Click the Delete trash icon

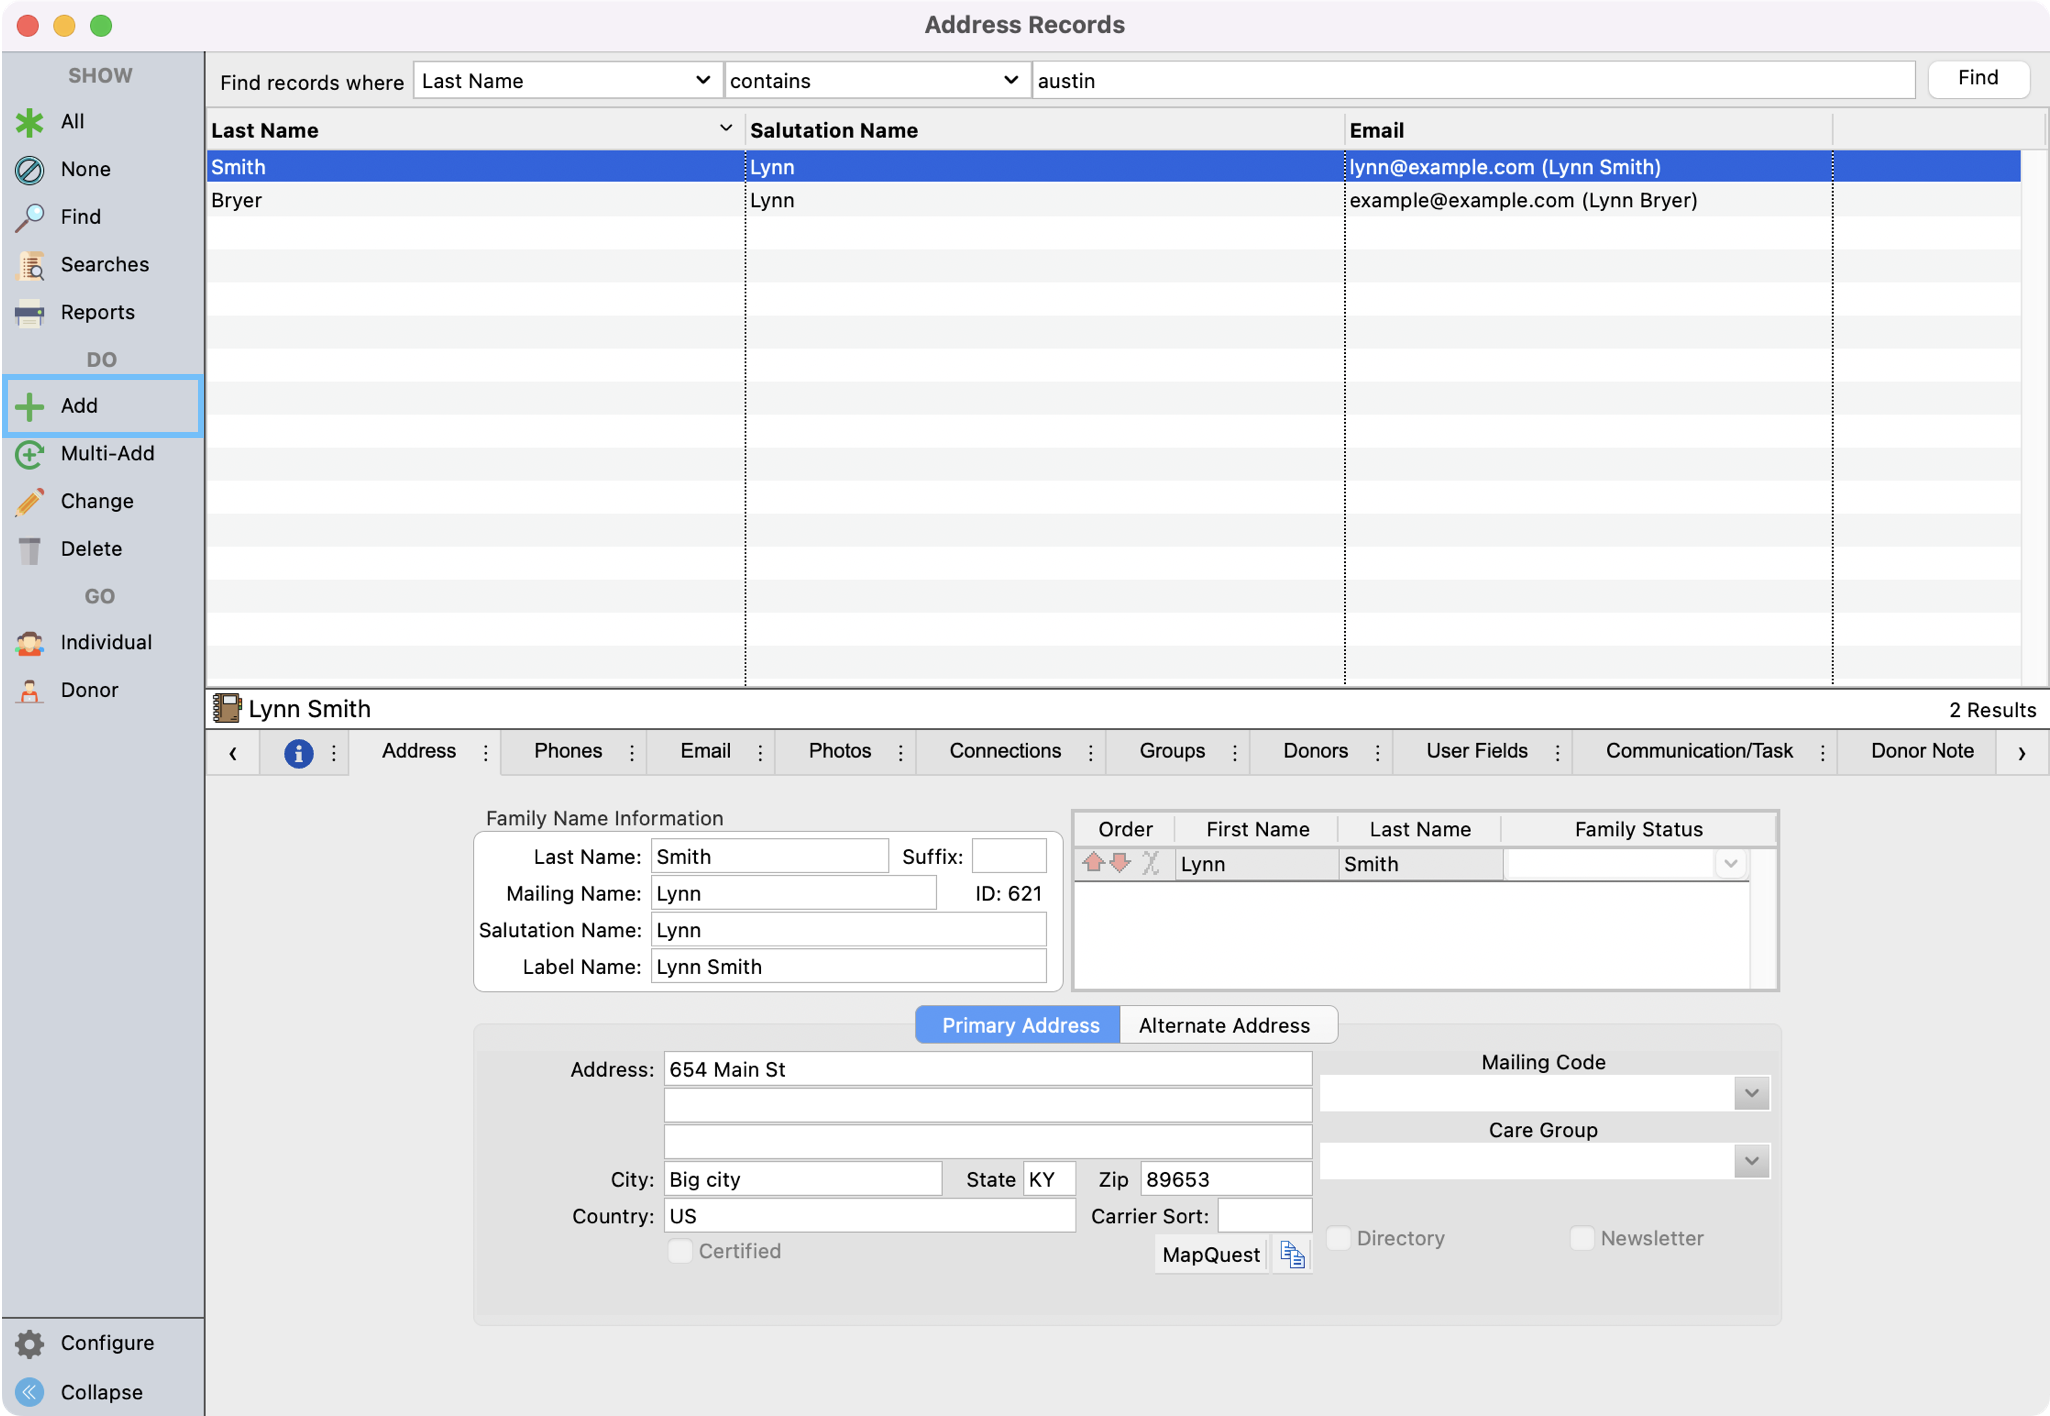pos(30,549)
